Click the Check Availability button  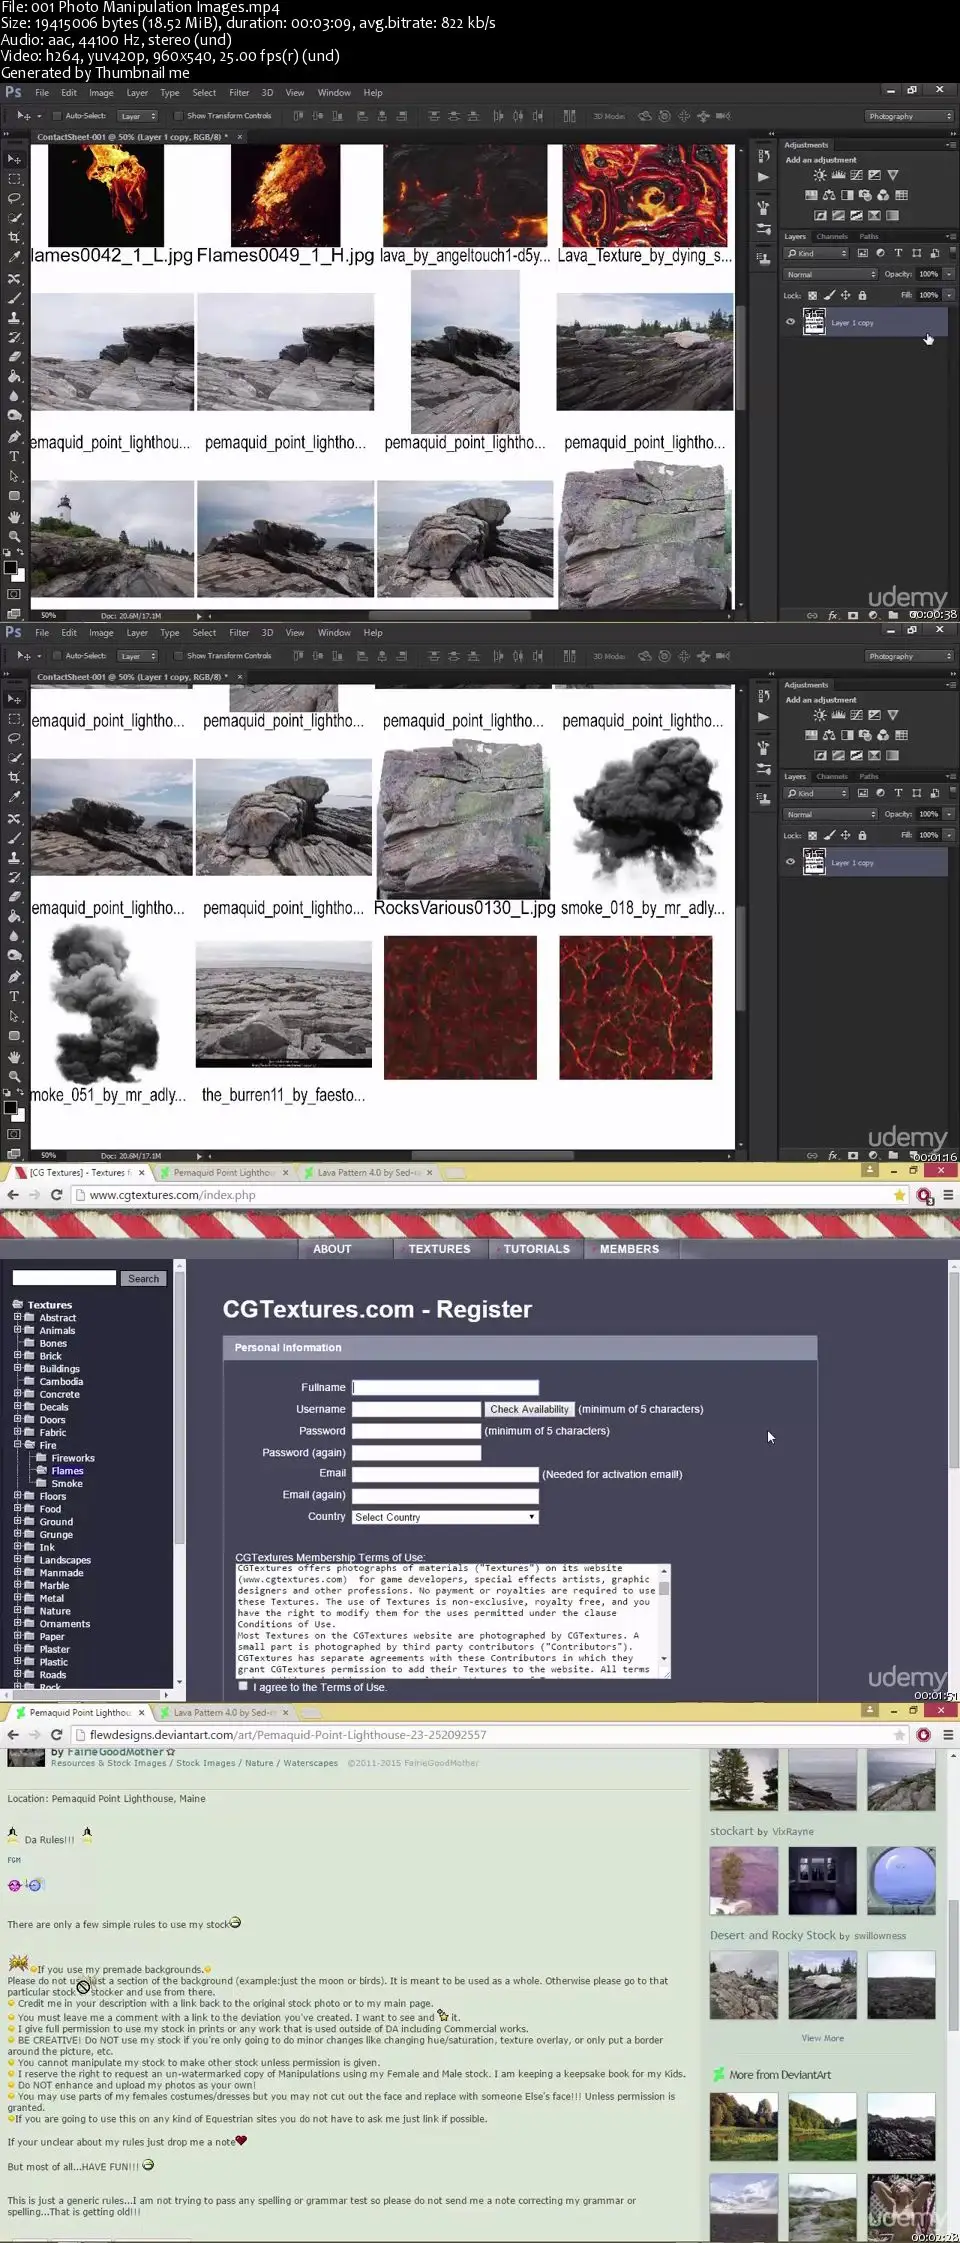(x=529, y=1409)
